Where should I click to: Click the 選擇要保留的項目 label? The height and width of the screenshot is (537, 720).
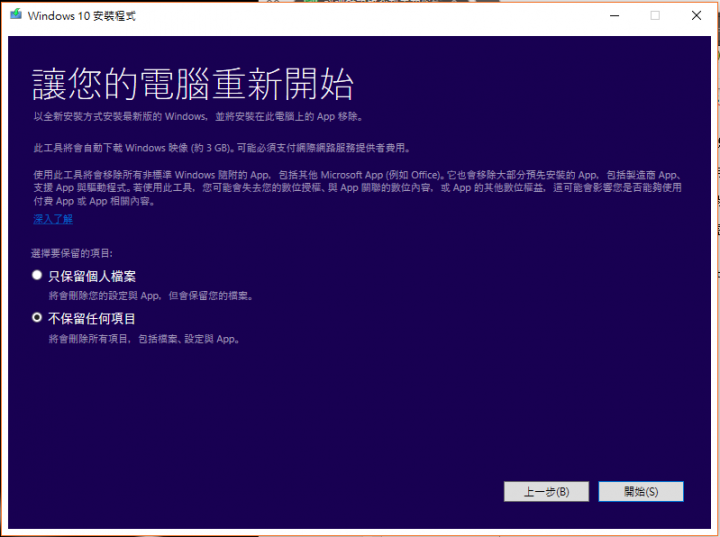click(72, 253)
